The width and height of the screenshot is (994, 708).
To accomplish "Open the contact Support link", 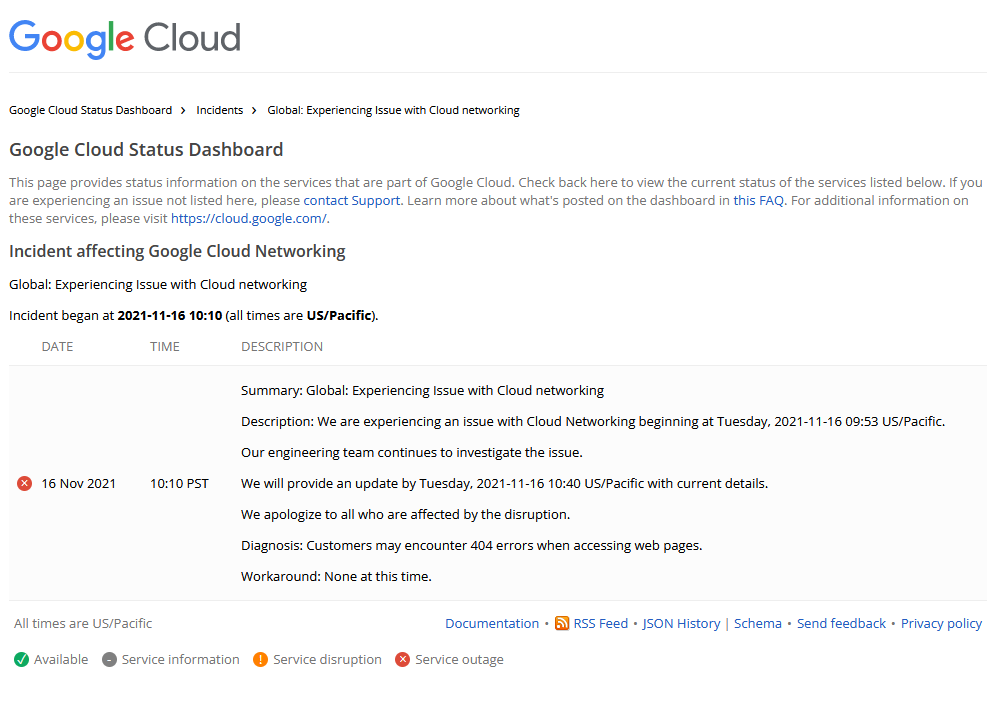I will 352,200.
